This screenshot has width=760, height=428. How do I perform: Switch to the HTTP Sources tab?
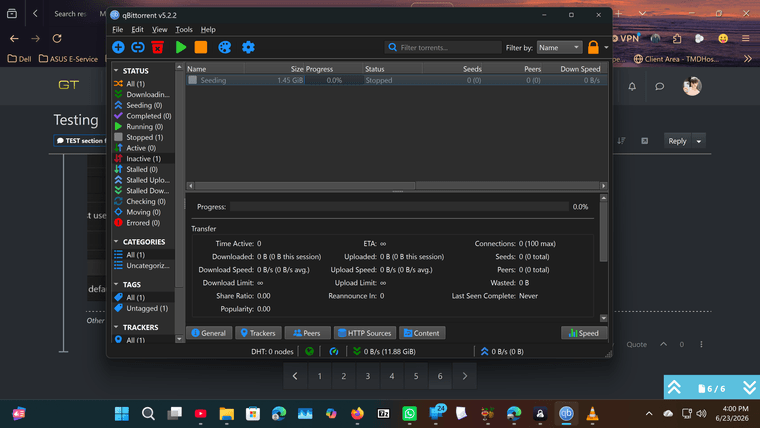coord(364,333)
